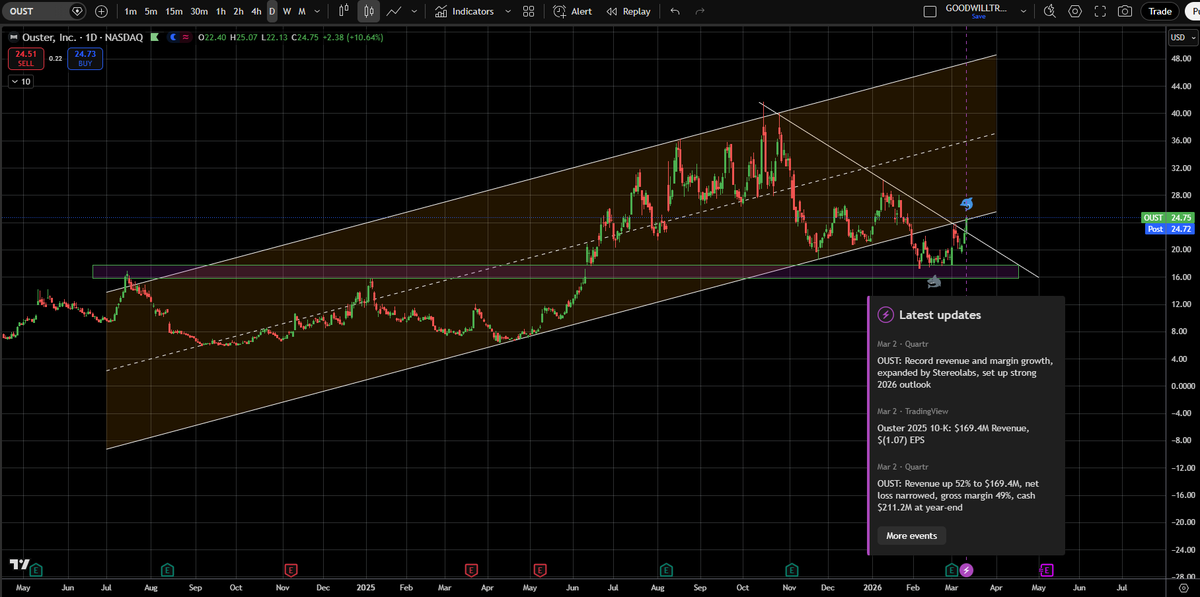Enter fullscreen mode

coord(1100,11)
